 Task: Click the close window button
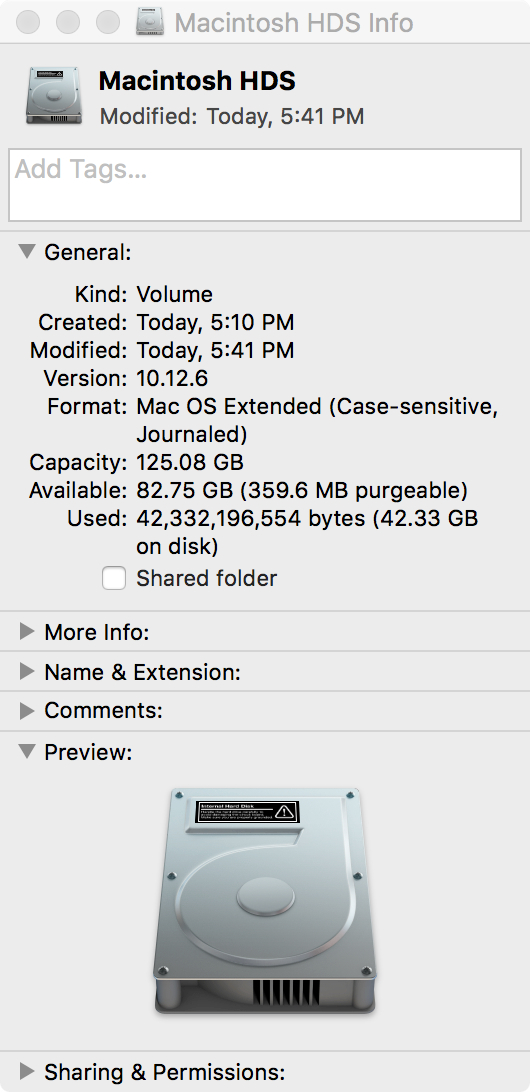tap(28, 22)
